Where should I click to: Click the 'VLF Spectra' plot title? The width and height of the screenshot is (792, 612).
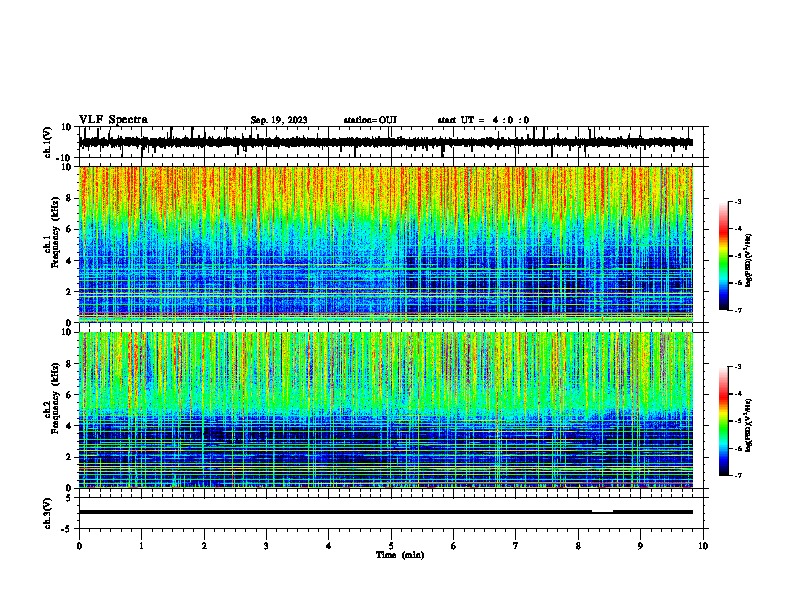click(113, 120)
